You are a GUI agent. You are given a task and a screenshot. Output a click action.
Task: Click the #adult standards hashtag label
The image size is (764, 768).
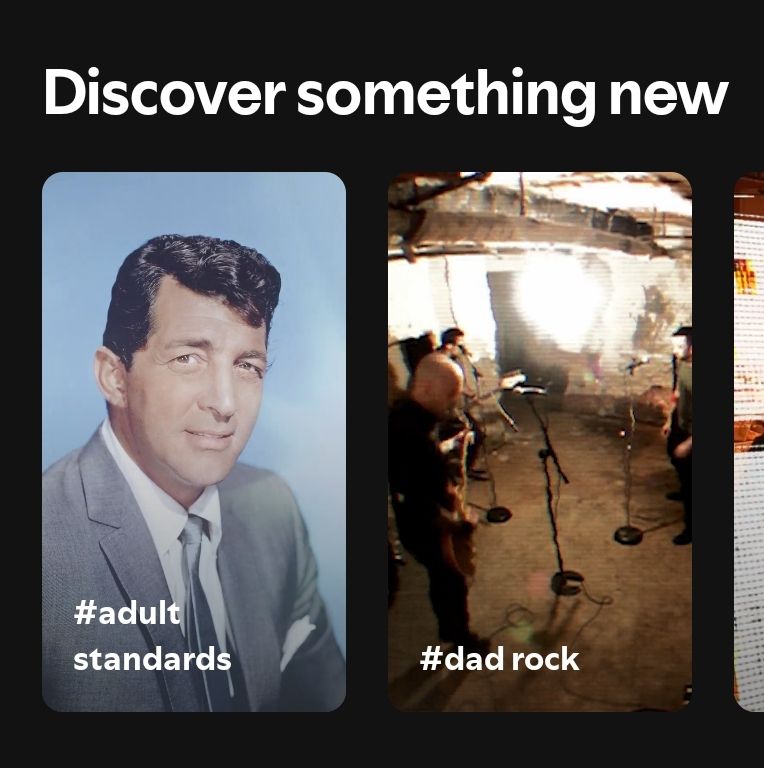point(152,636)
